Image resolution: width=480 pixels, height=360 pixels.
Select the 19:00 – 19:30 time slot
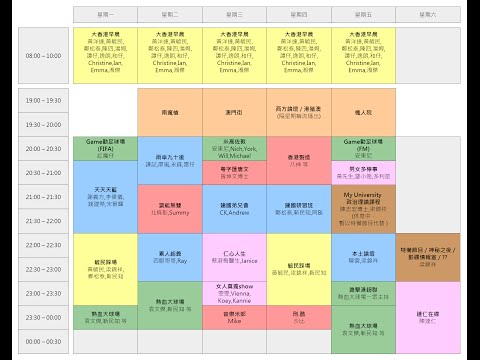coord(43,100)
